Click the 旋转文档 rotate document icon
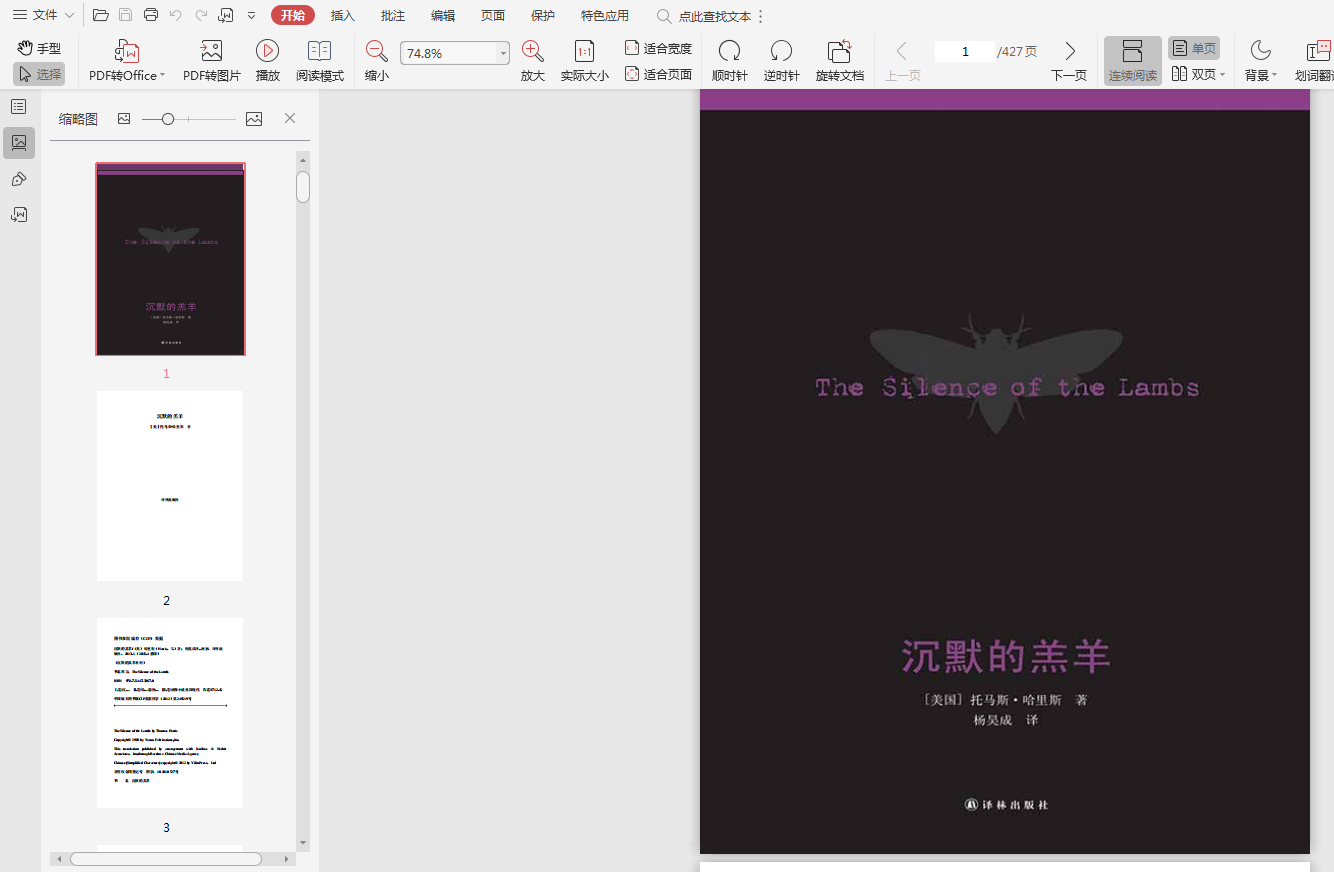This screenshot has height=872, width=1334. coord(839,51)
